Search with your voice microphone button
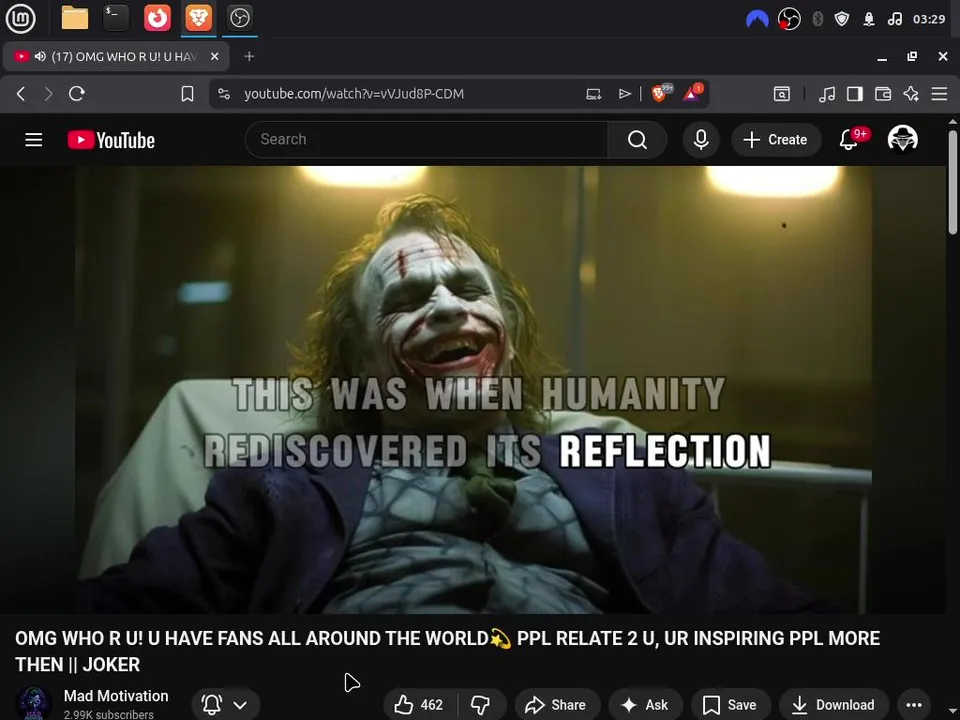Screen dimensions: 960x720 tap(701, 140)
